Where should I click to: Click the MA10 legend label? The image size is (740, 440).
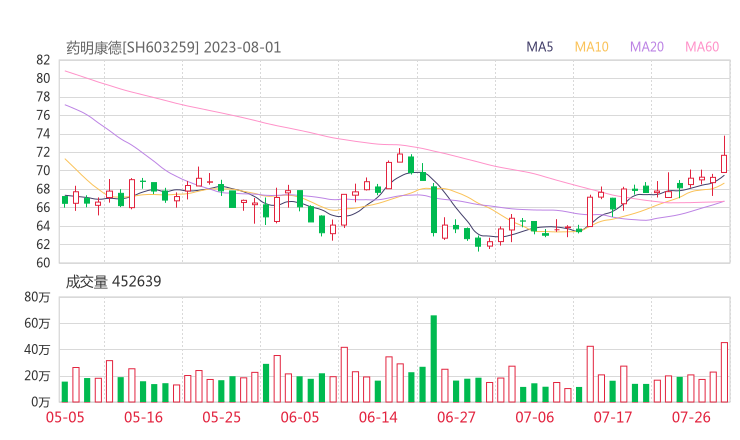tap(591, 47)
